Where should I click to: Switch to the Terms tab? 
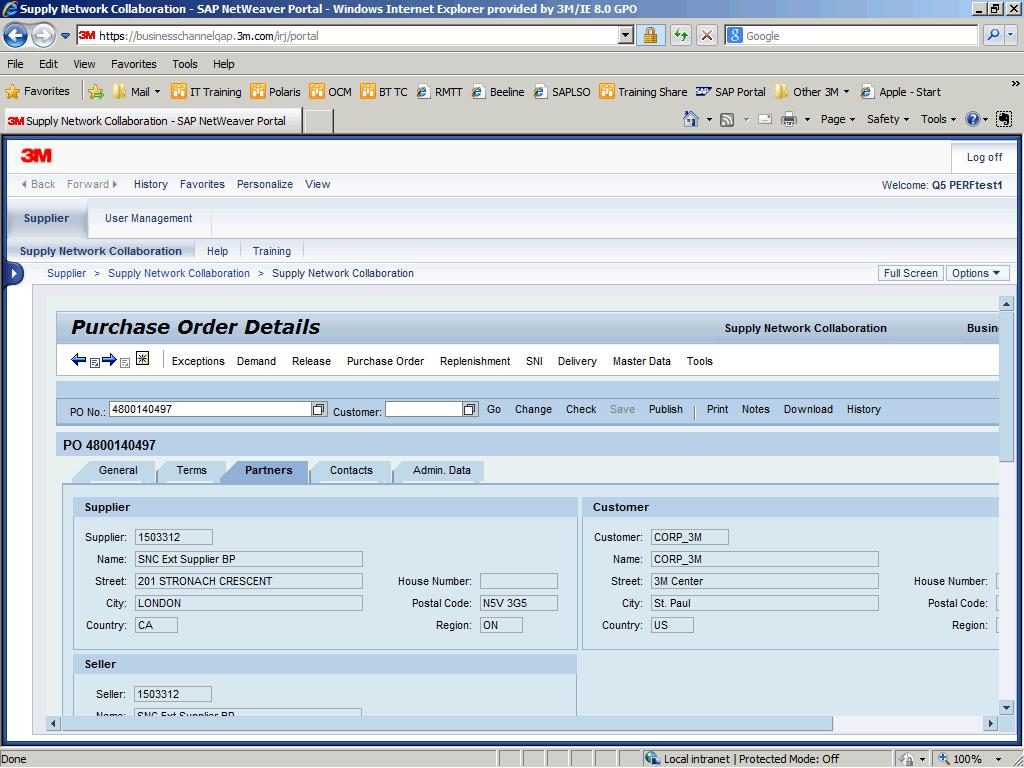pyautogui.click(x=191, y=470)
